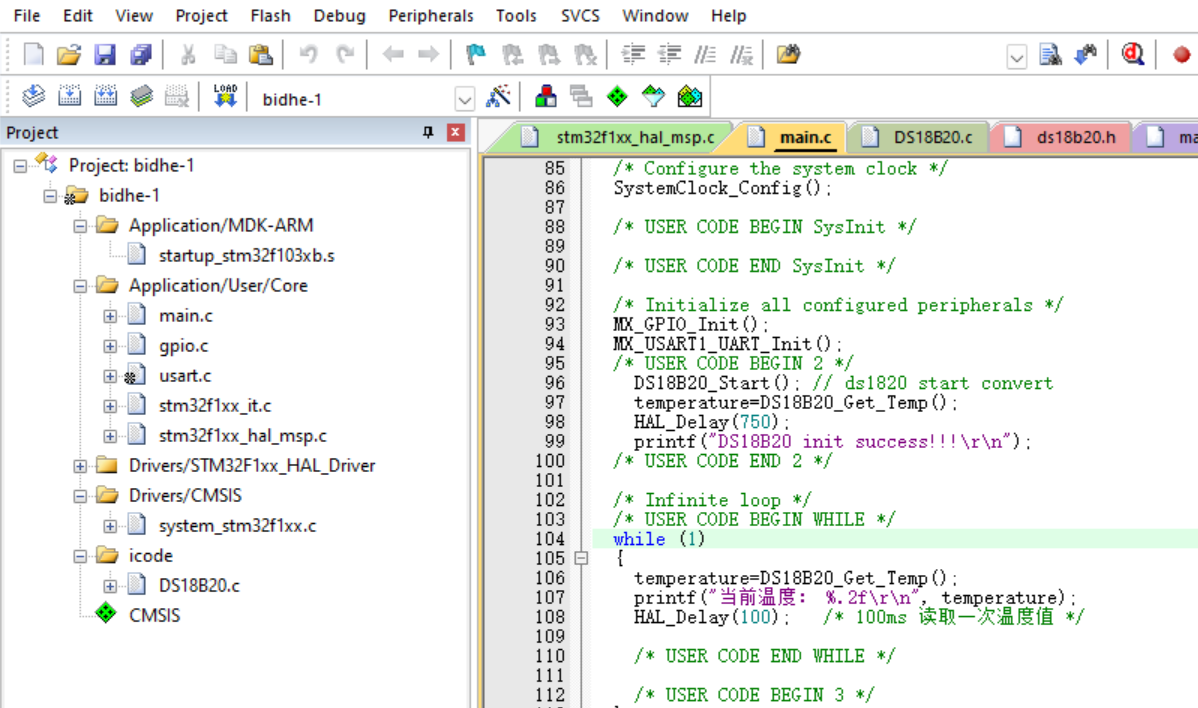Click the Manage Project Items icon

(546, 97)
